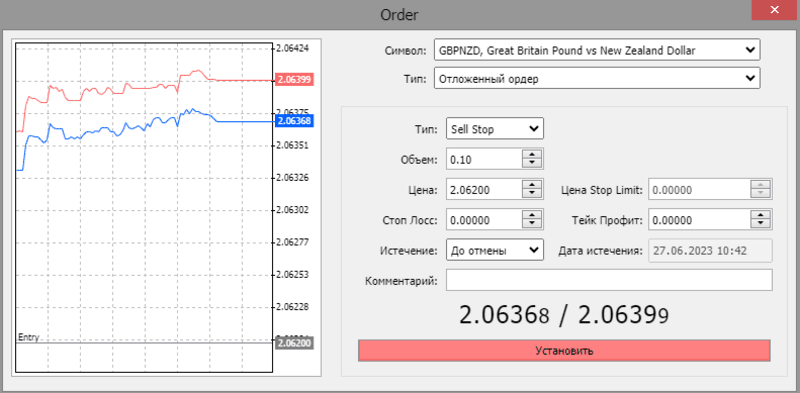Click the Дата истечения date field
The image size is (800, 393).
click(x=710, y=250)
